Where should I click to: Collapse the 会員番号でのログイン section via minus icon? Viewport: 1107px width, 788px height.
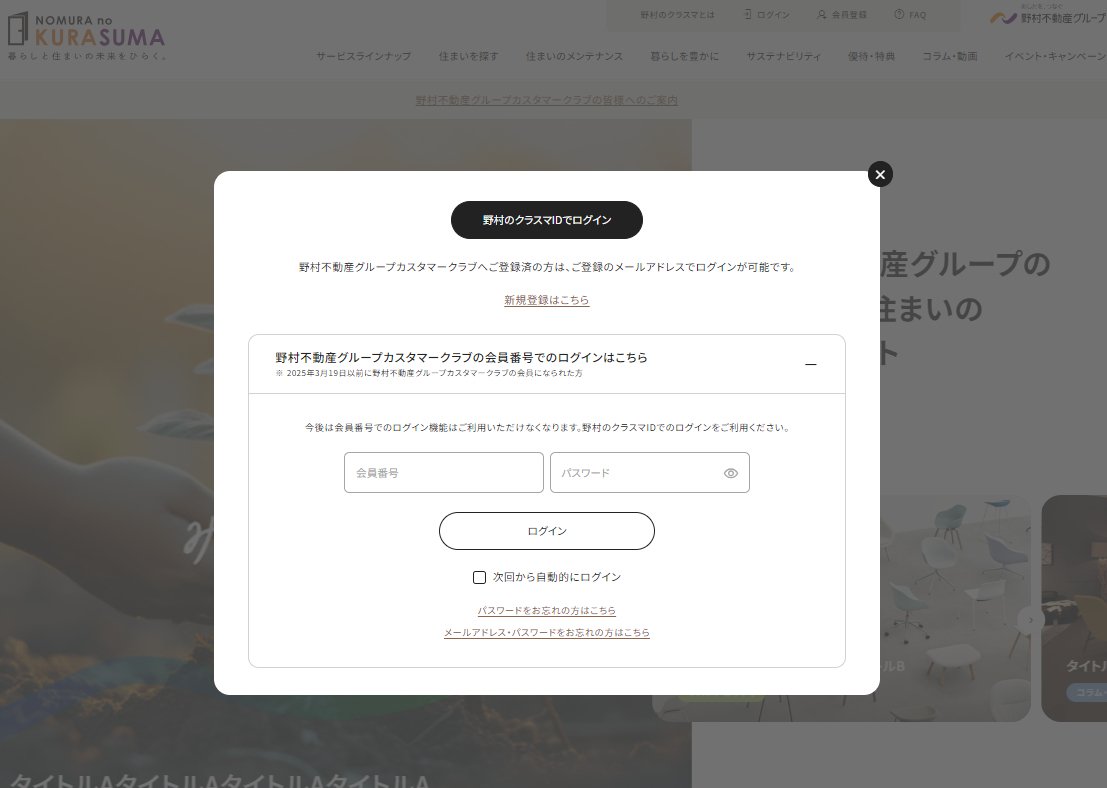click(x=810, y=364)
